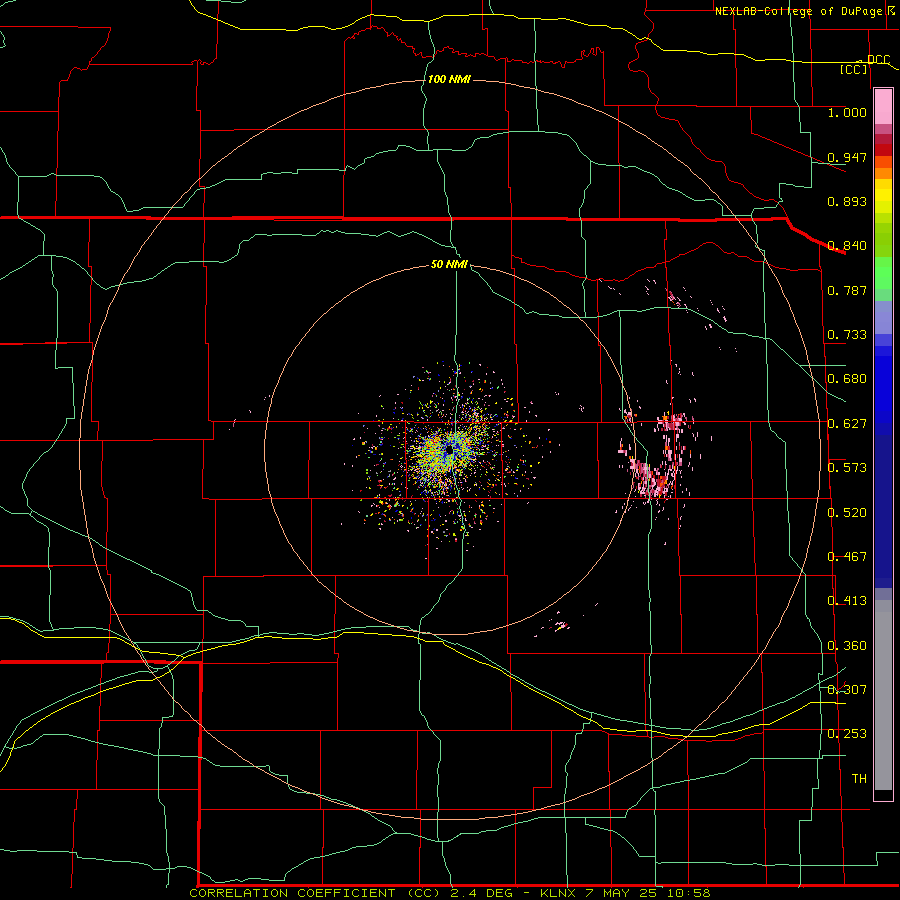This screenshot has height=900, width=900.
Task: Click the 0.947 legend value
Action: [x=847, y=157]
